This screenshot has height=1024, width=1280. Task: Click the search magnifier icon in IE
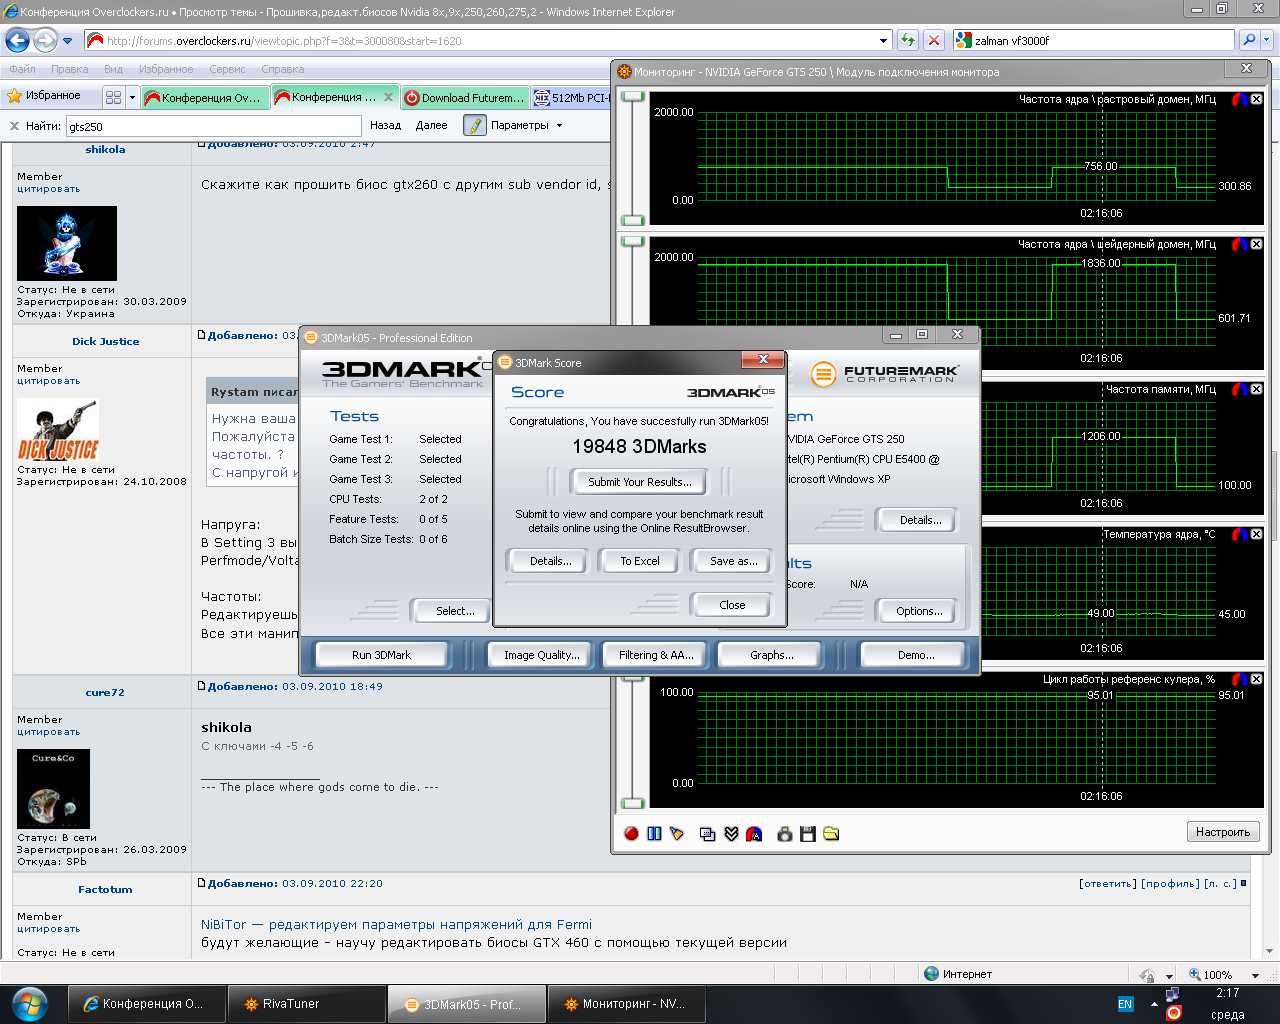1248,40
